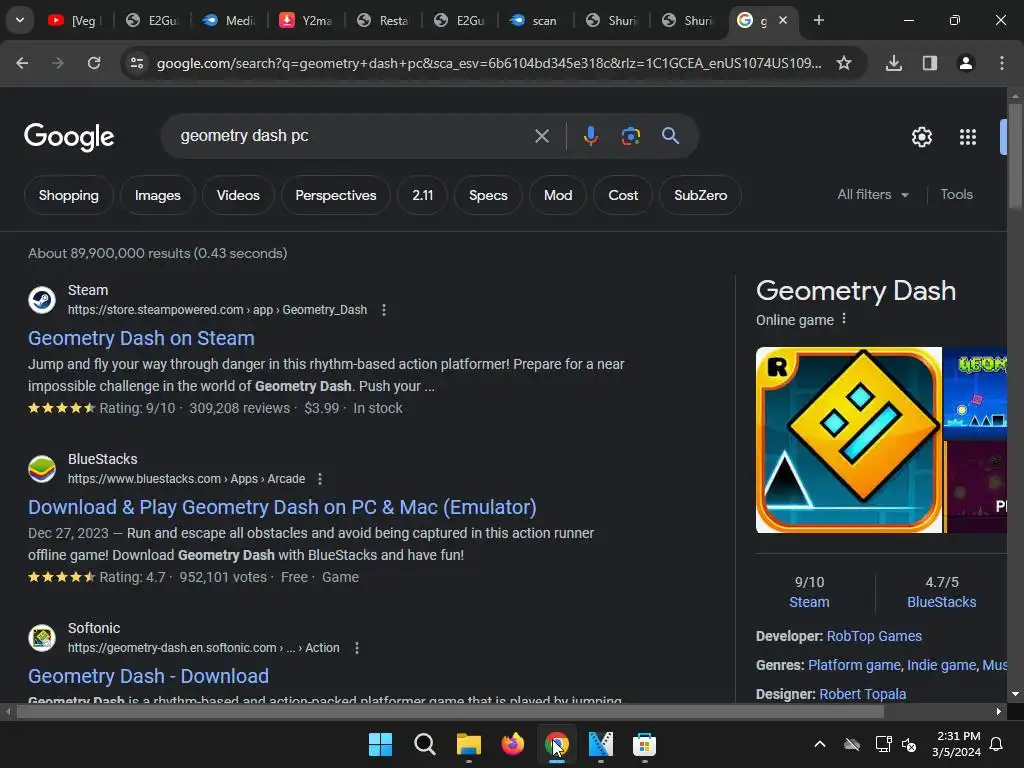
Task: Open more options for BlueStacks result
Action: 320,479
